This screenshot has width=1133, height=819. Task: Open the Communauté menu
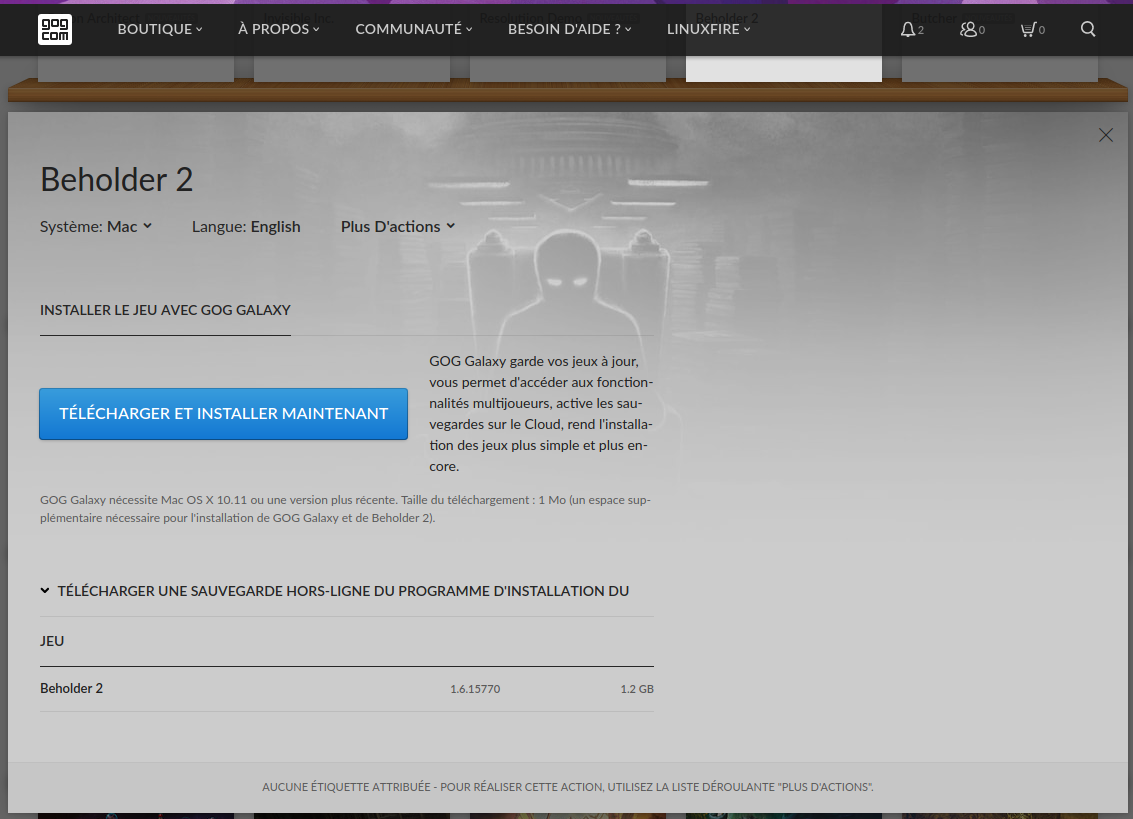(413, 29)
